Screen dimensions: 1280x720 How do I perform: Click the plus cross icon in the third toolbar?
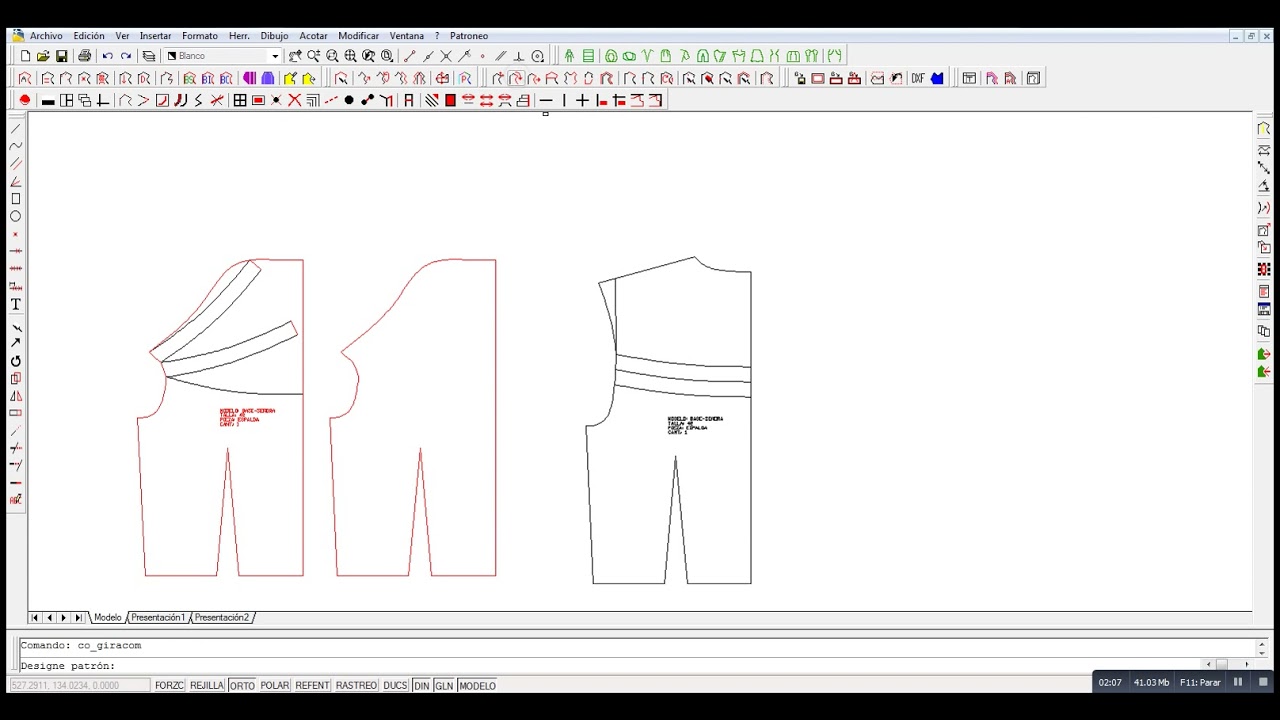pyautogui.click(x=583, y=100)
